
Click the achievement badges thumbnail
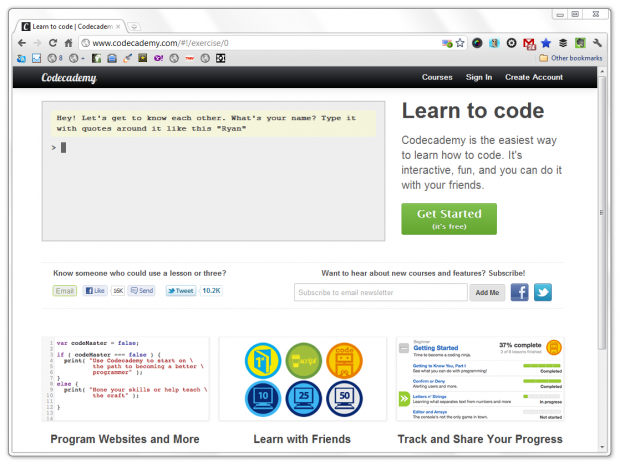coord(302,379)
